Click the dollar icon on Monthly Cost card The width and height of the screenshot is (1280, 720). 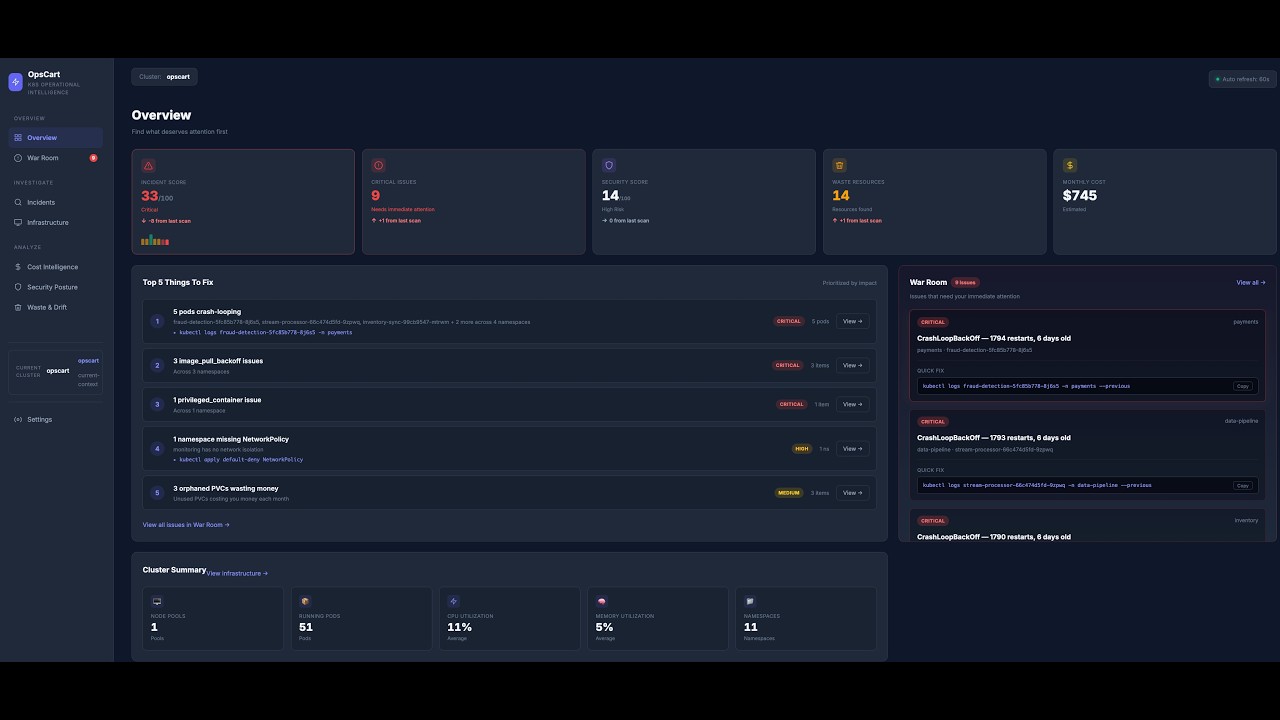coord(1070,165)
